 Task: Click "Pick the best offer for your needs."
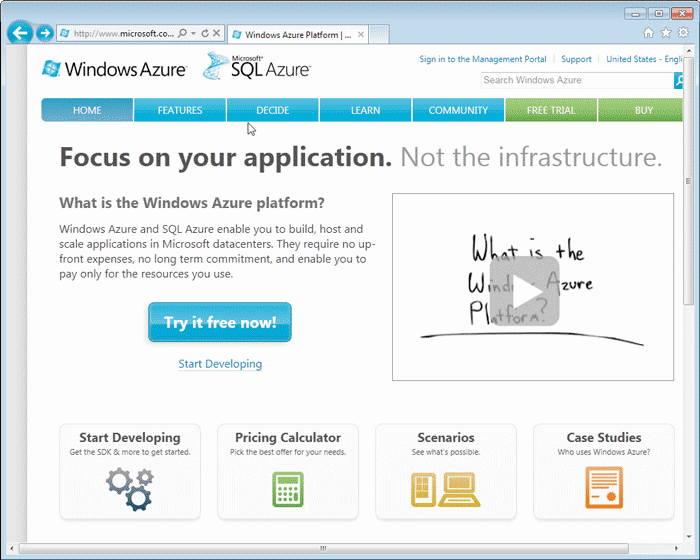pos(288,452)
